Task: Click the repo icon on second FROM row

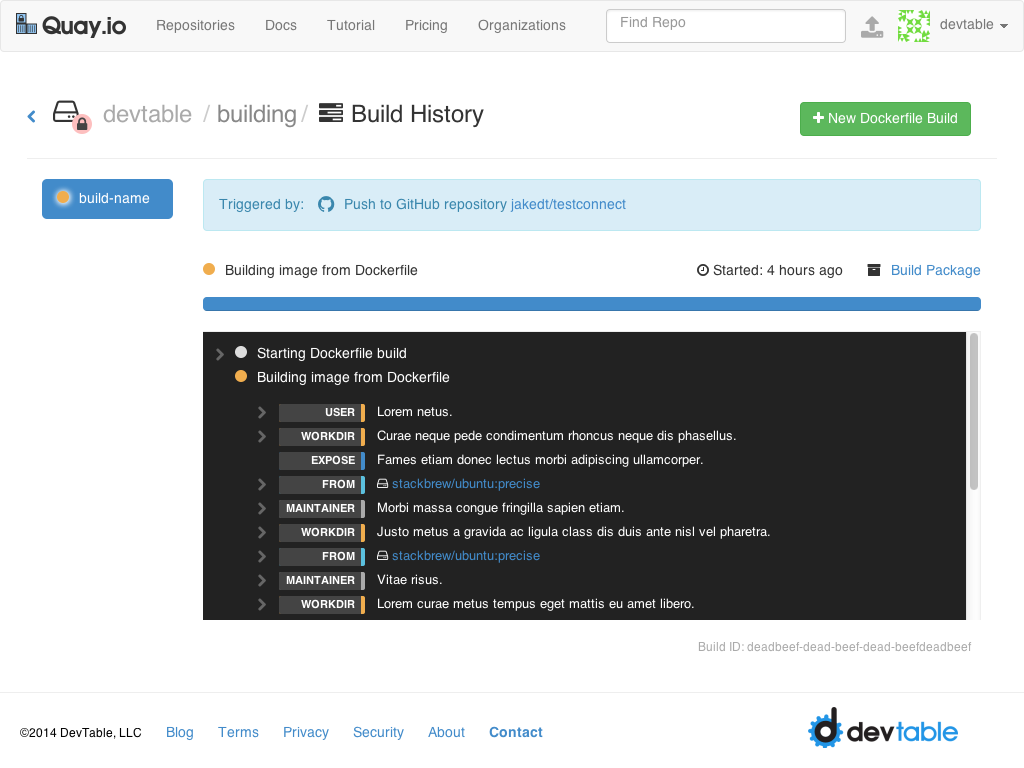Action: pos(383,556)
